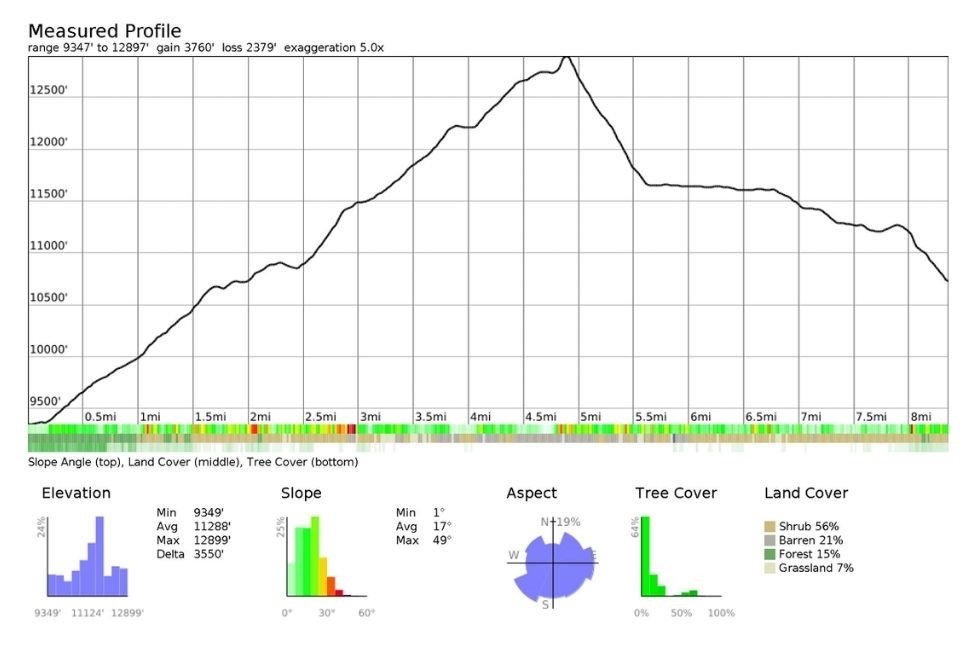Screen dimensions: 970x652
Task: Select the Elevation histogram chart
Action: [88, 555]
